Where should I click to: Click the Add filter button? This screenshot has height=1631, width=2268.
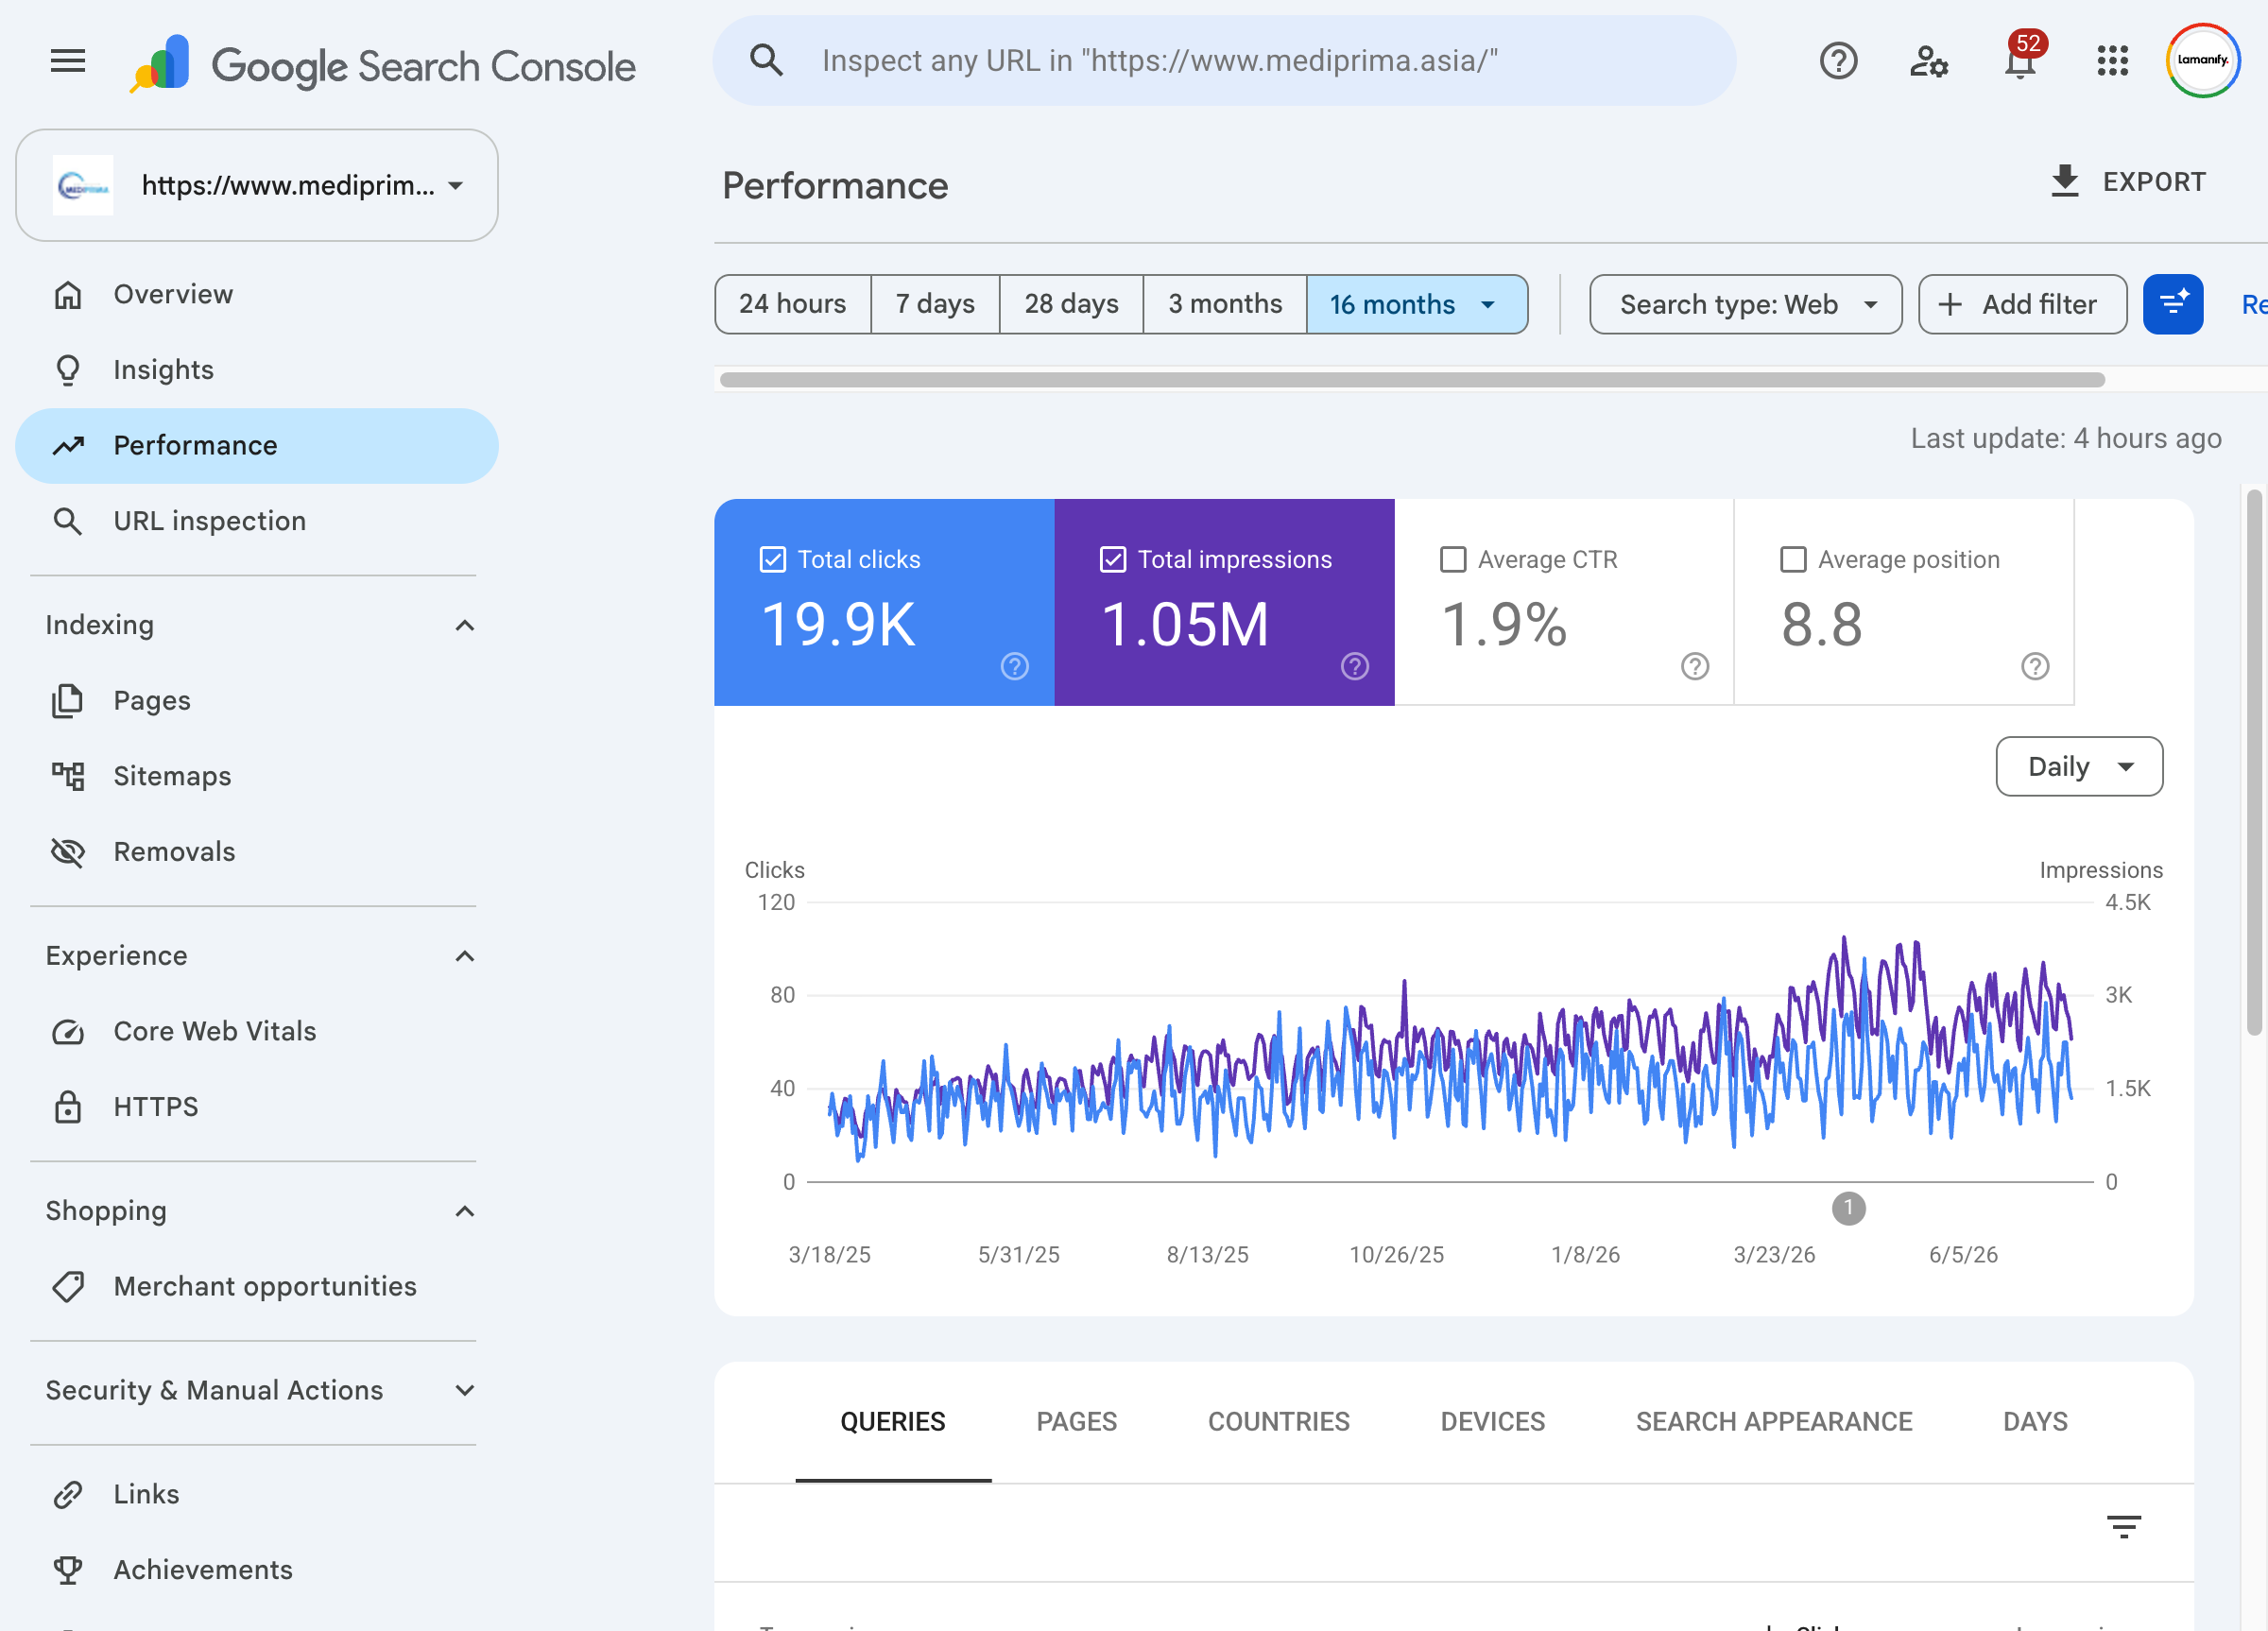point(2022,304)
